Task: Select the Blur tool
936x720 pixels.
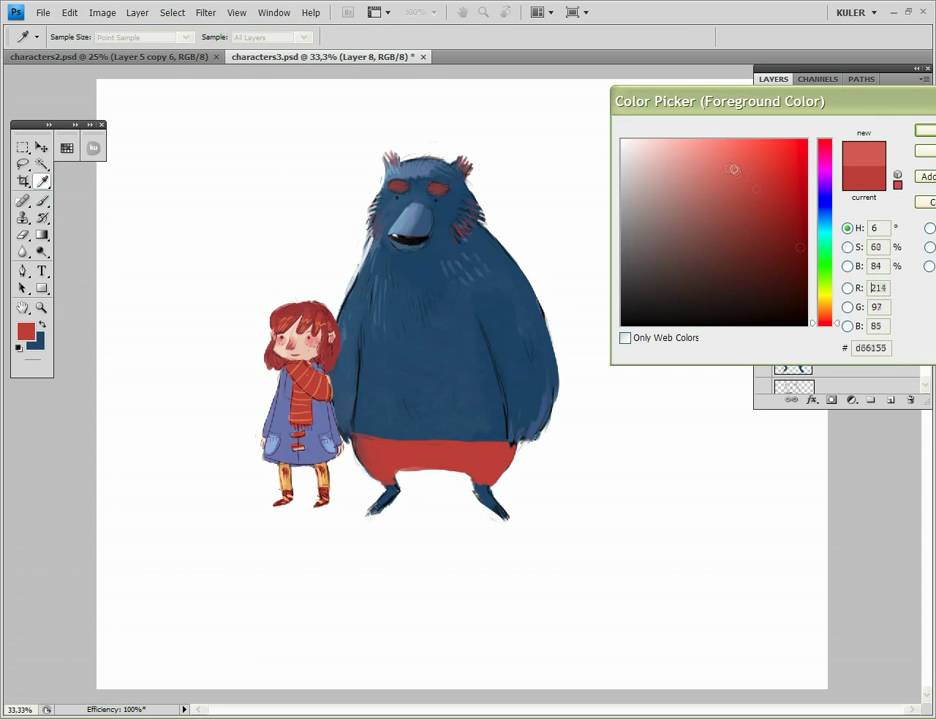Action: [23, 252]
